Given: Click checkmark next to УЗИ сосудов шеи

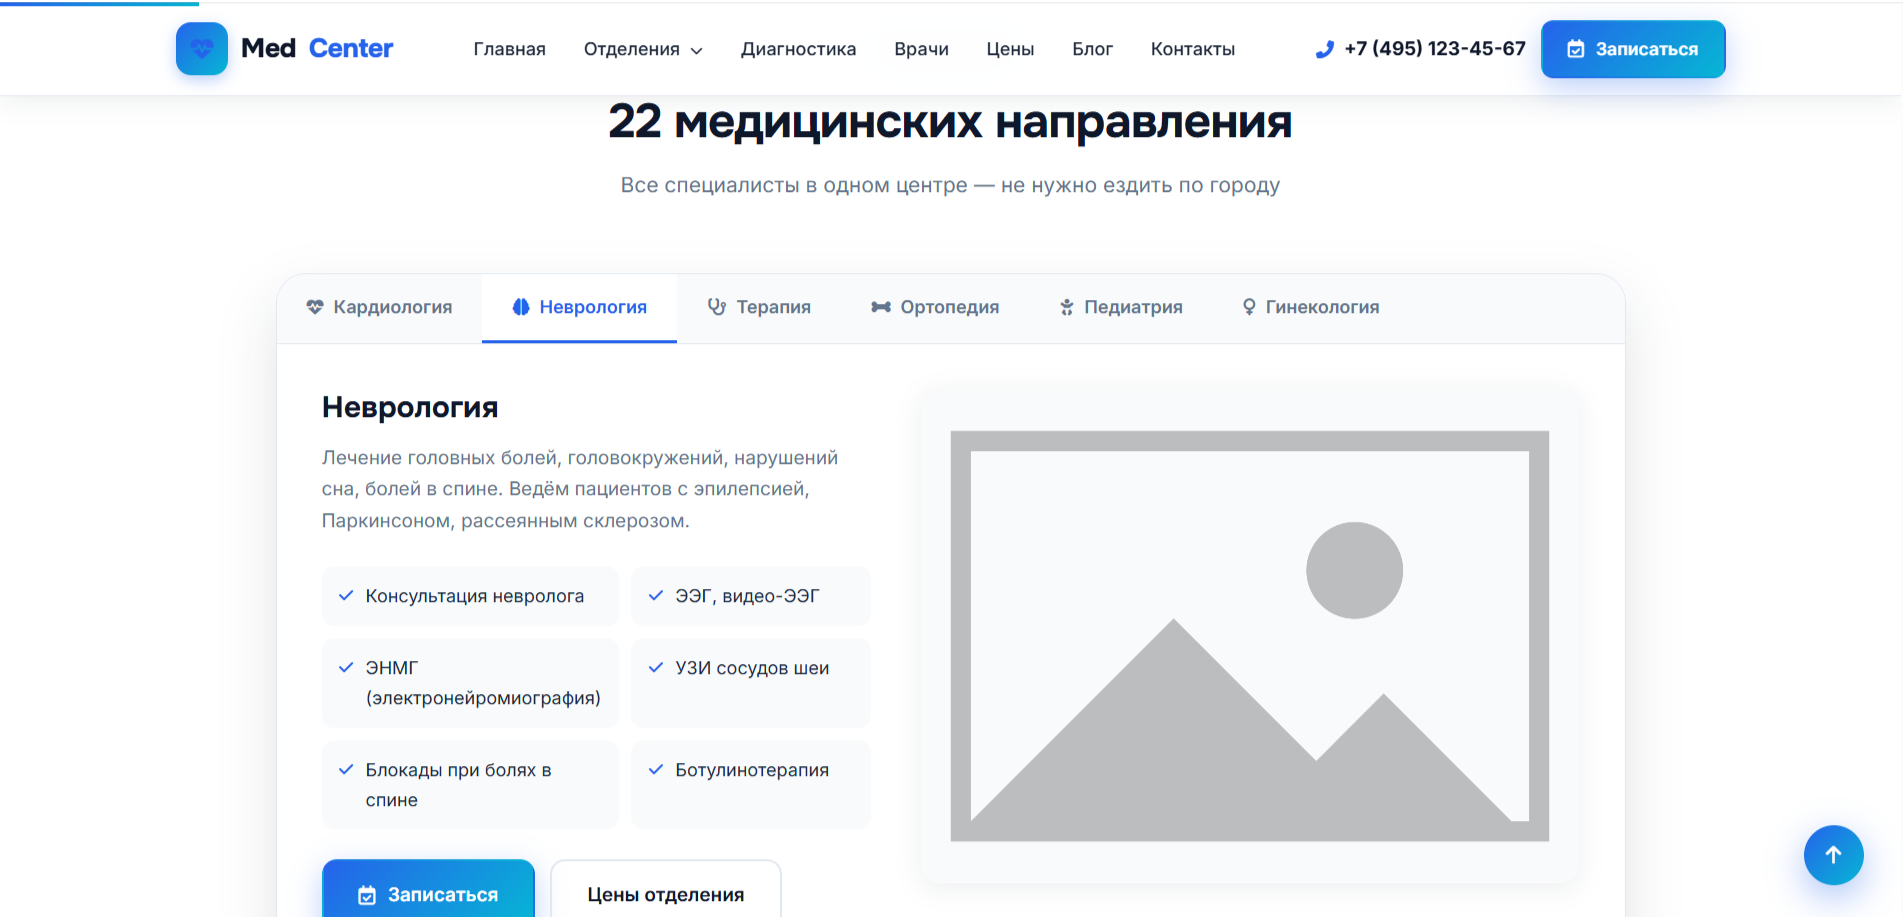Looking at the screenshot, I should (x=656, y=668).
